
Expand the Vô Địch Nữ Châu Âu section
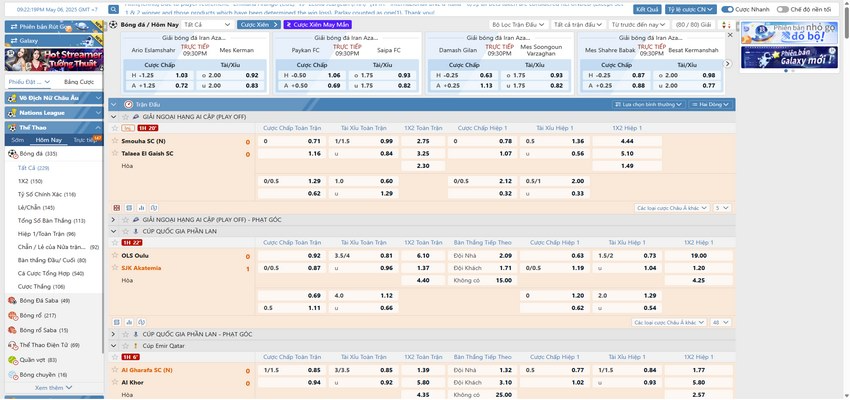(54, 98)
